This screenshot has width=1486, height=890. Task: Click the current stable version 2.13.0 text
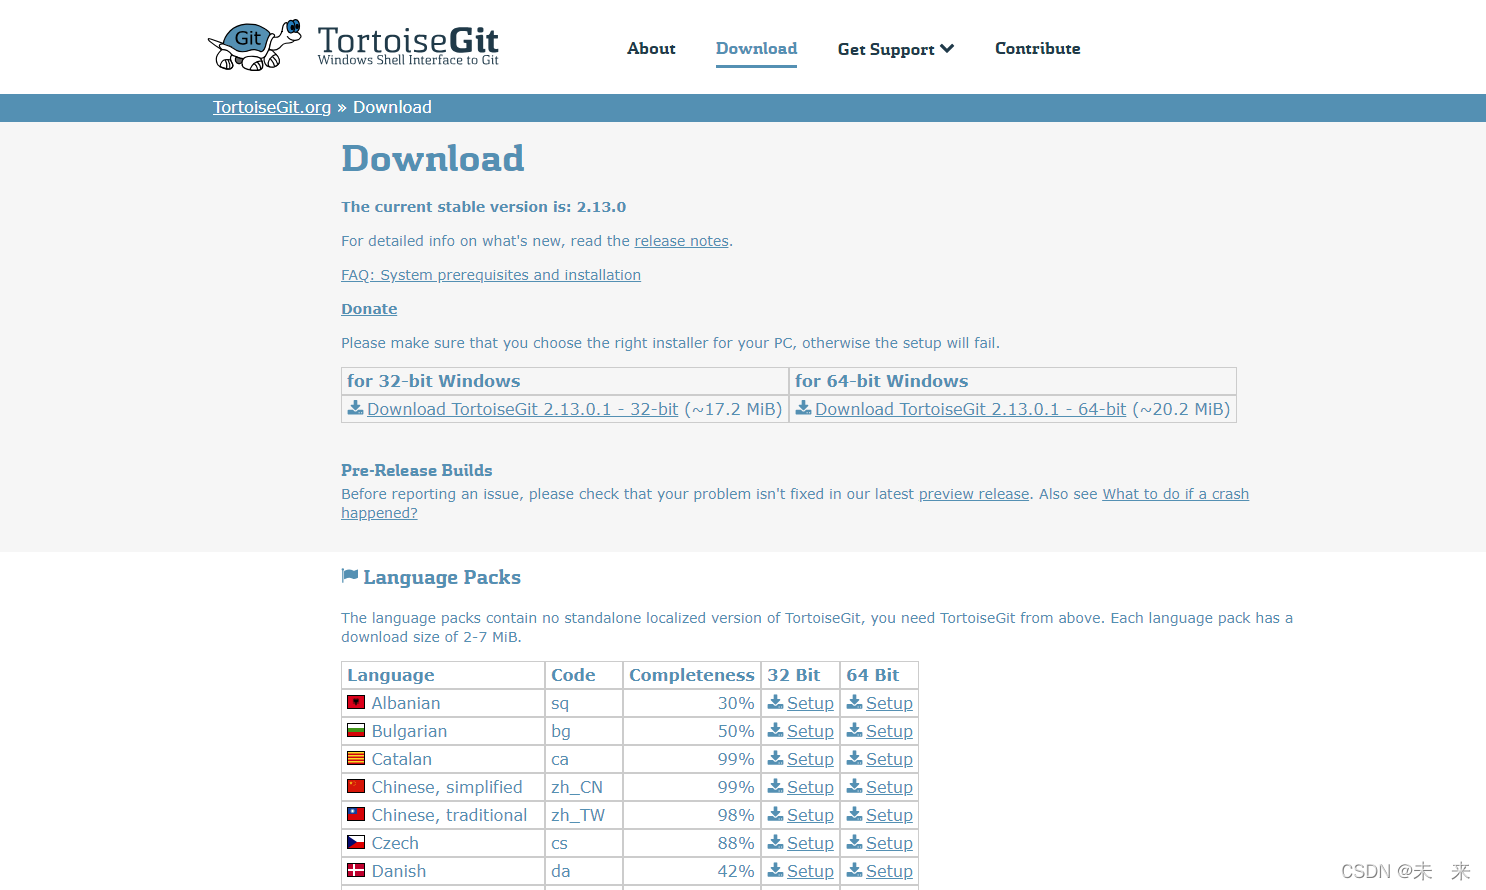click(x=484, y=207)
